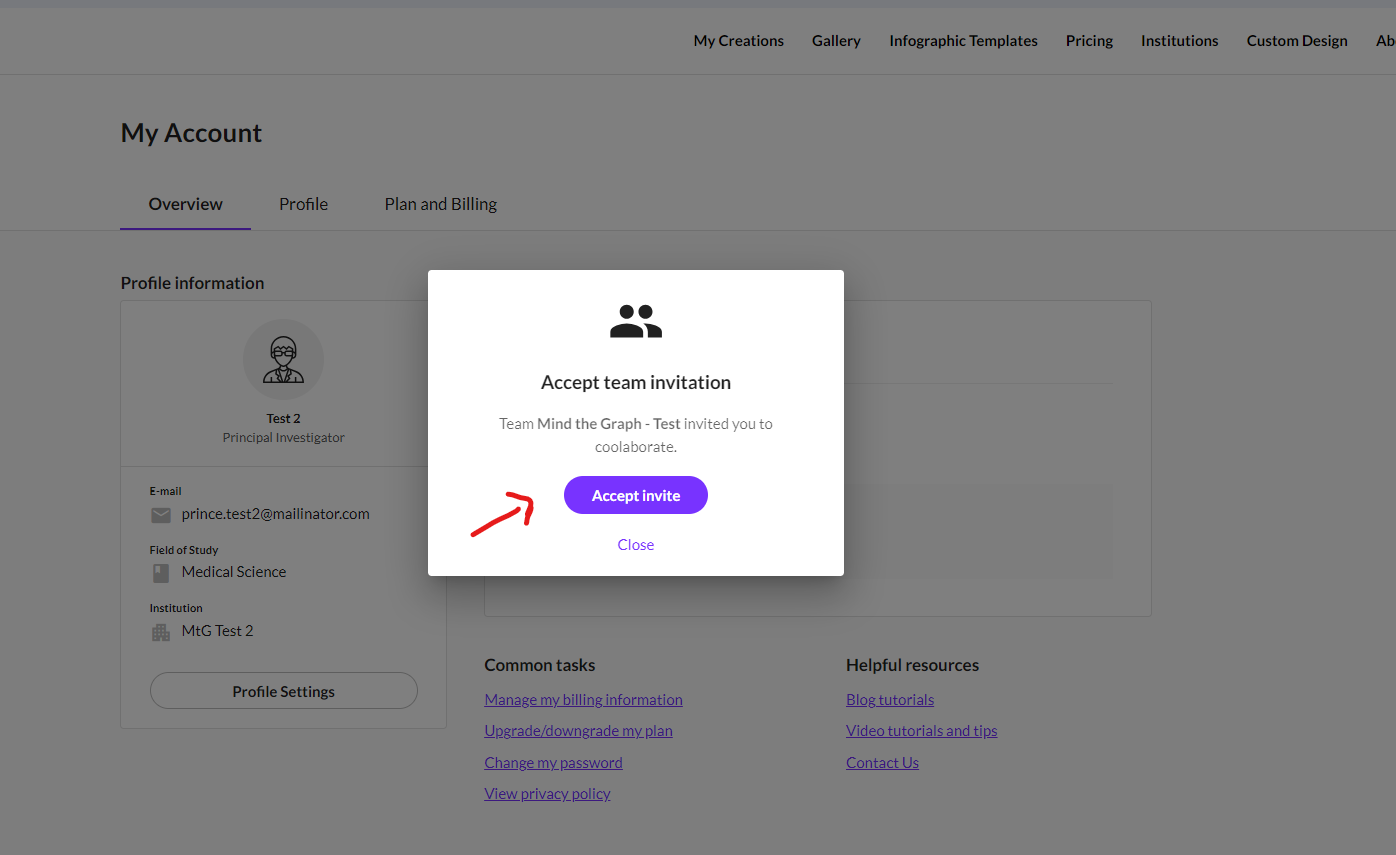Click the Common tasks heading
Image resolution: width=1396 pixels, height=855 pixels.
(540, 665)
